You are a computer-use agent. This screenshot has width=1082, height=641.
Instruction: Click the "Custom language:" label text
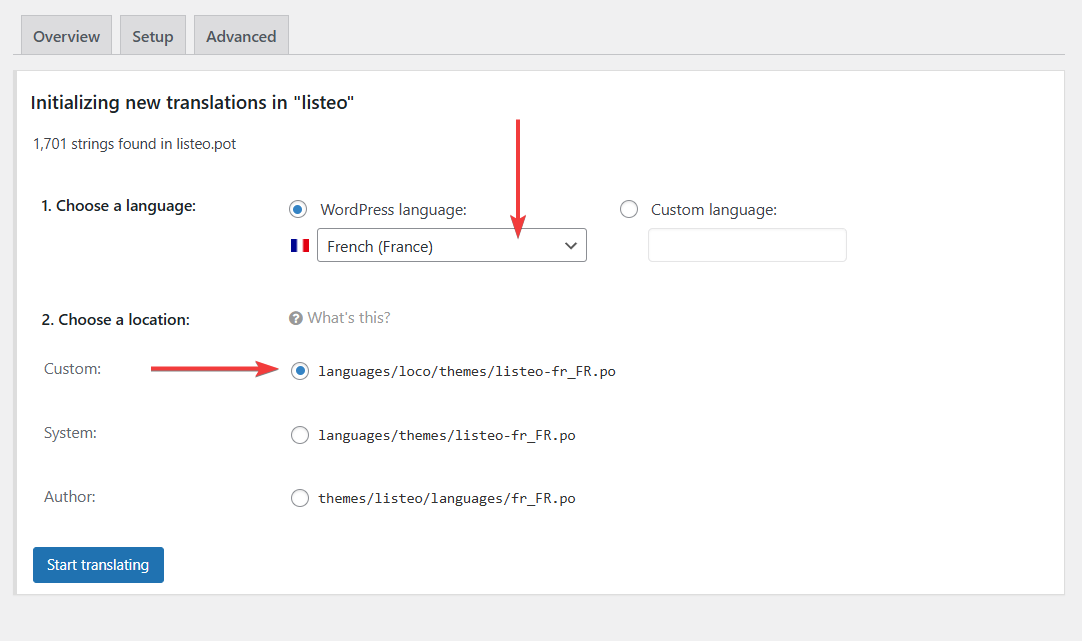coord(714,210)
